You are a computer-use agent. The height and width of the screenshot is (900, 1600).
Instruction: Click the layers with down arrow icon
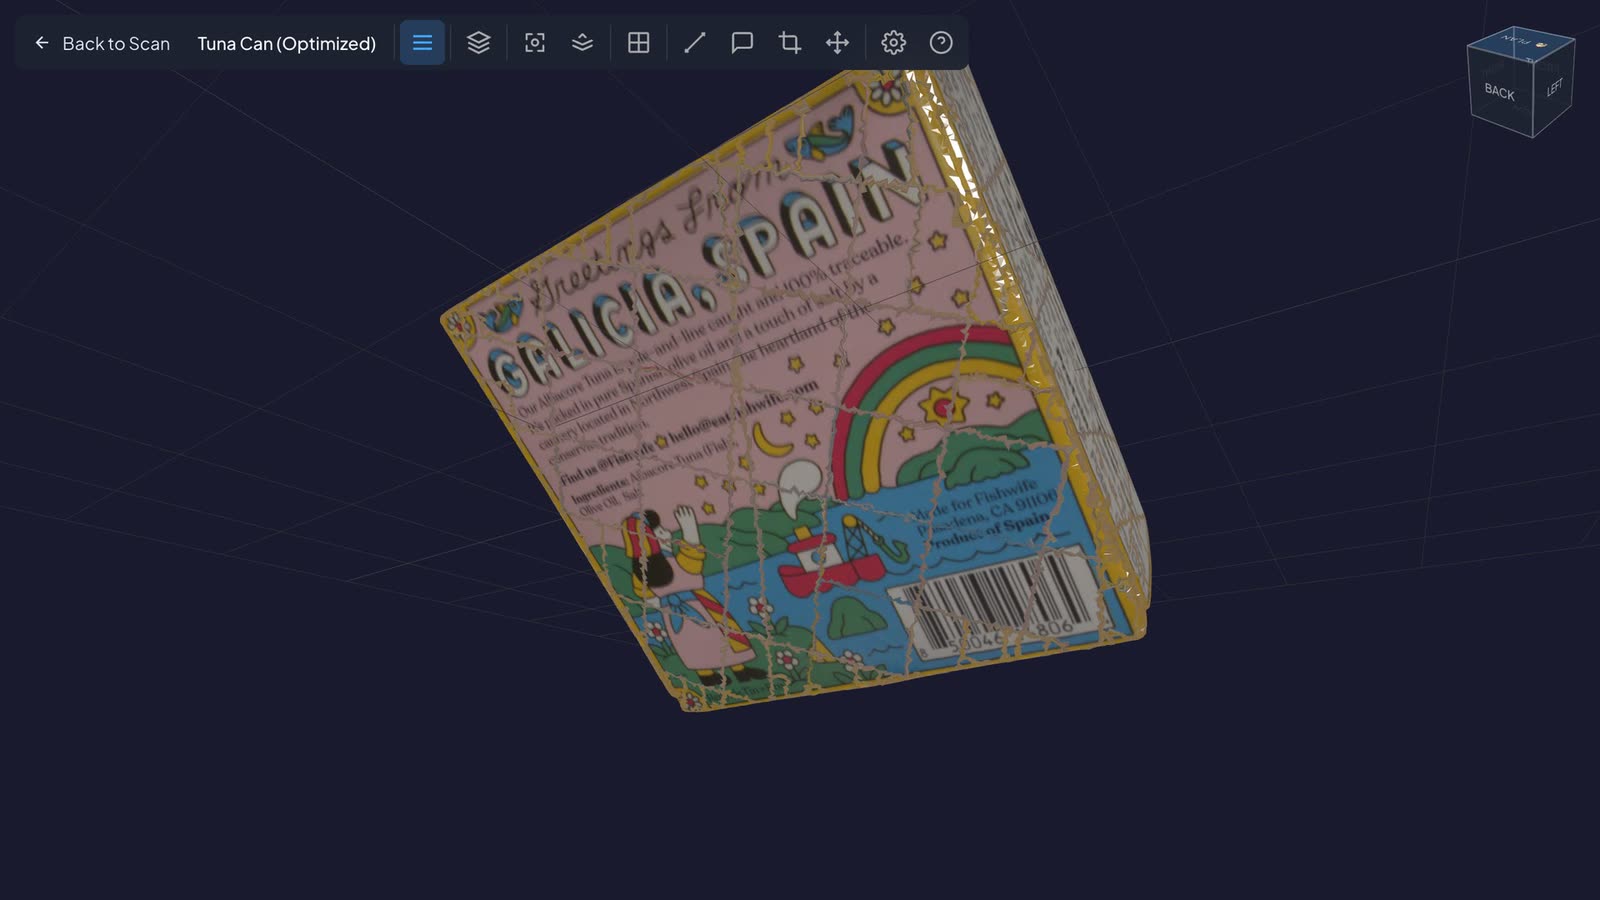pos(582,43)
